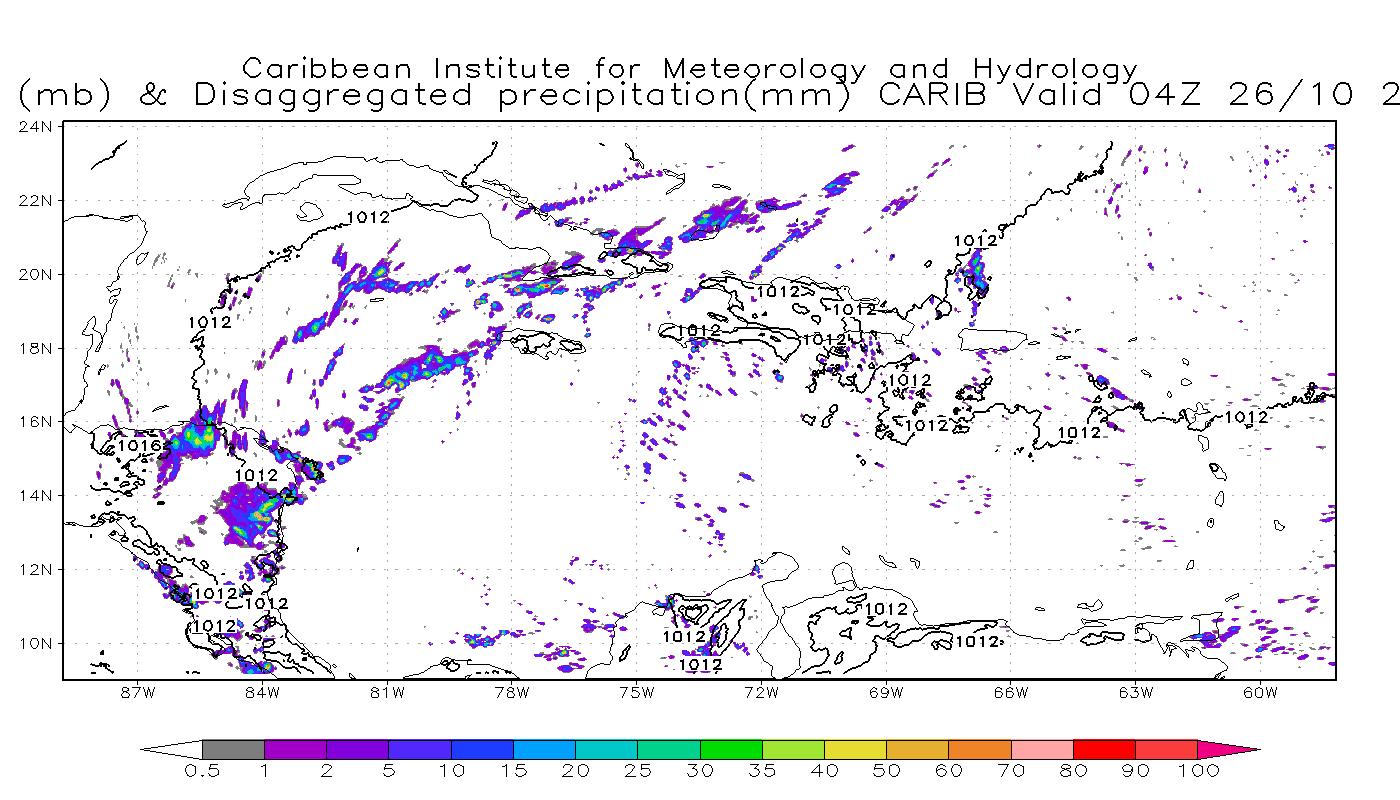Click the legend swatch for 5–10 mm
Image resolution: width=1400 pixels, height=800 pixels.
tap(420, 749)
